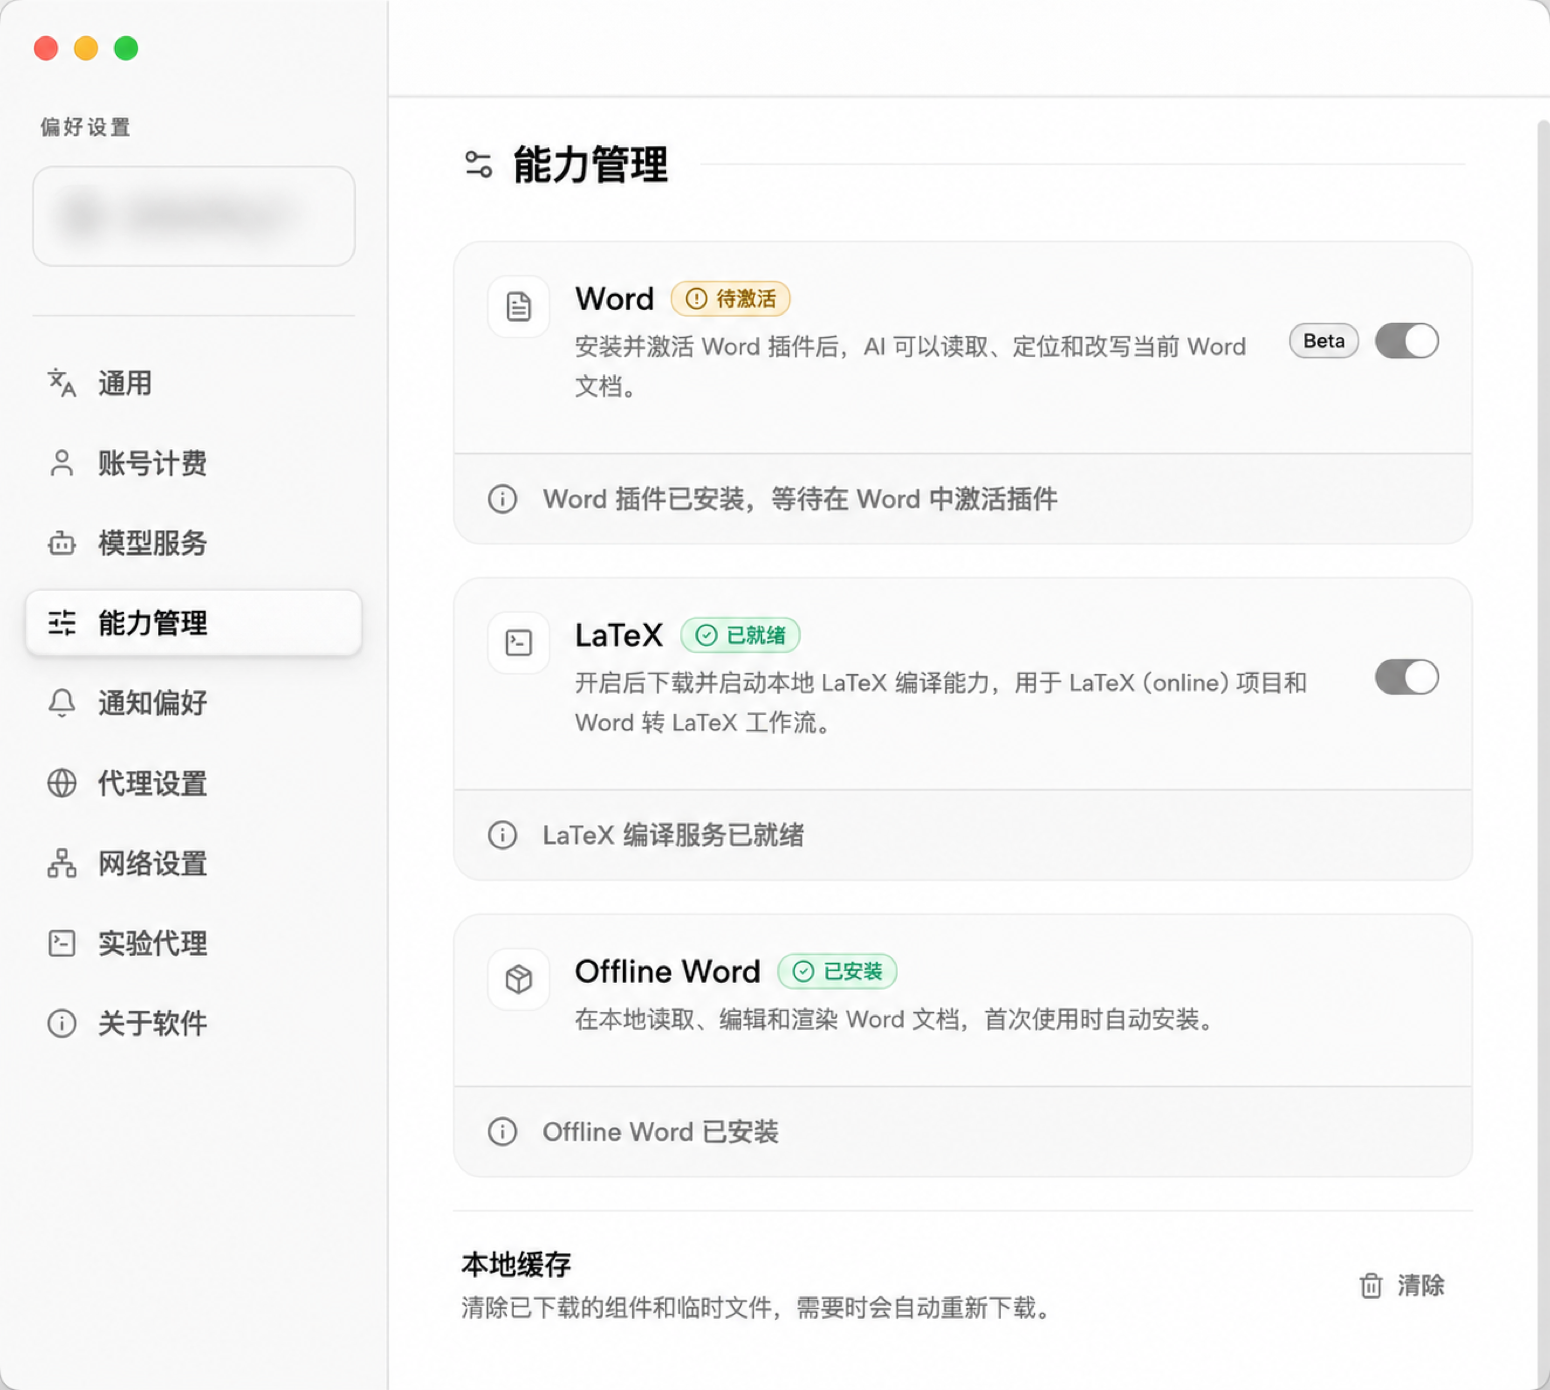The width and height of the screenshot is (1550, 1390).
Task: Click the package icon on the Offline Word card
Action: [x=518, y=979]
